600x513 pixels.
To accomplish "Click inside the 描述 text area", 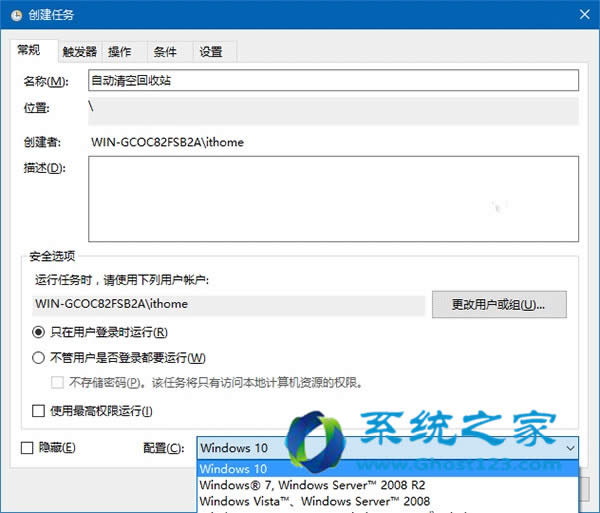I will click(333, 199).
